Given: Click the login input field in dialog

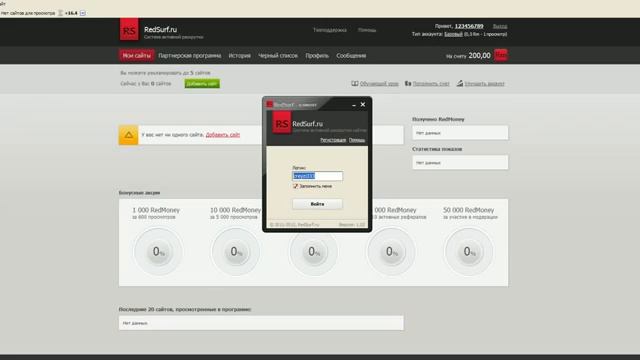Looking at the screenshot, I should [x=318, y=176].
